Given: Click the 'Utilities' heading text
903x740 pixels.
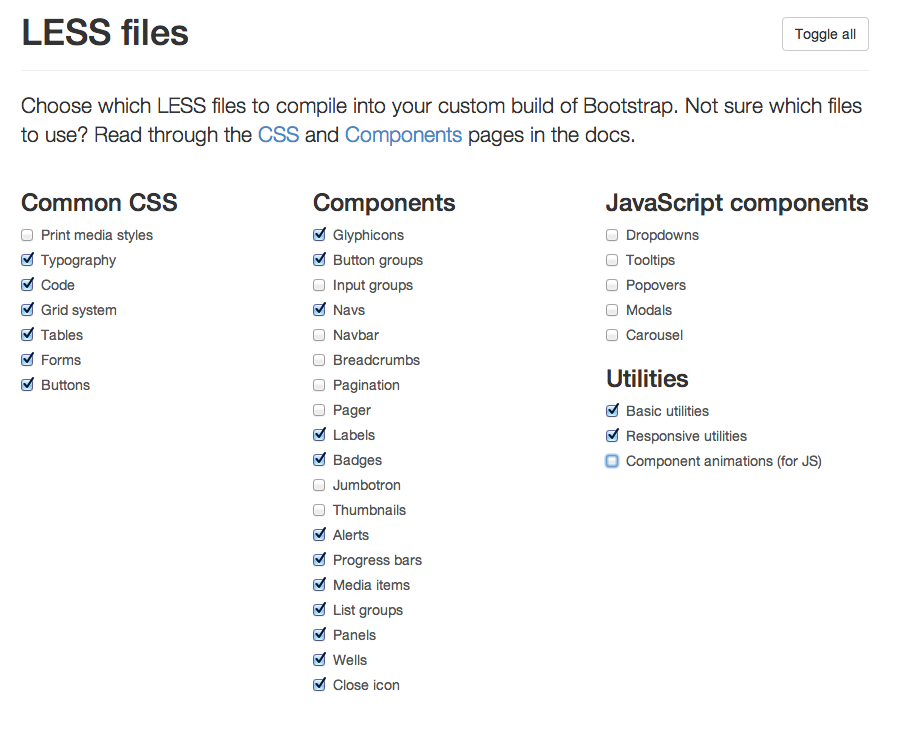Looking at the screenshot, I should [647, 379].
